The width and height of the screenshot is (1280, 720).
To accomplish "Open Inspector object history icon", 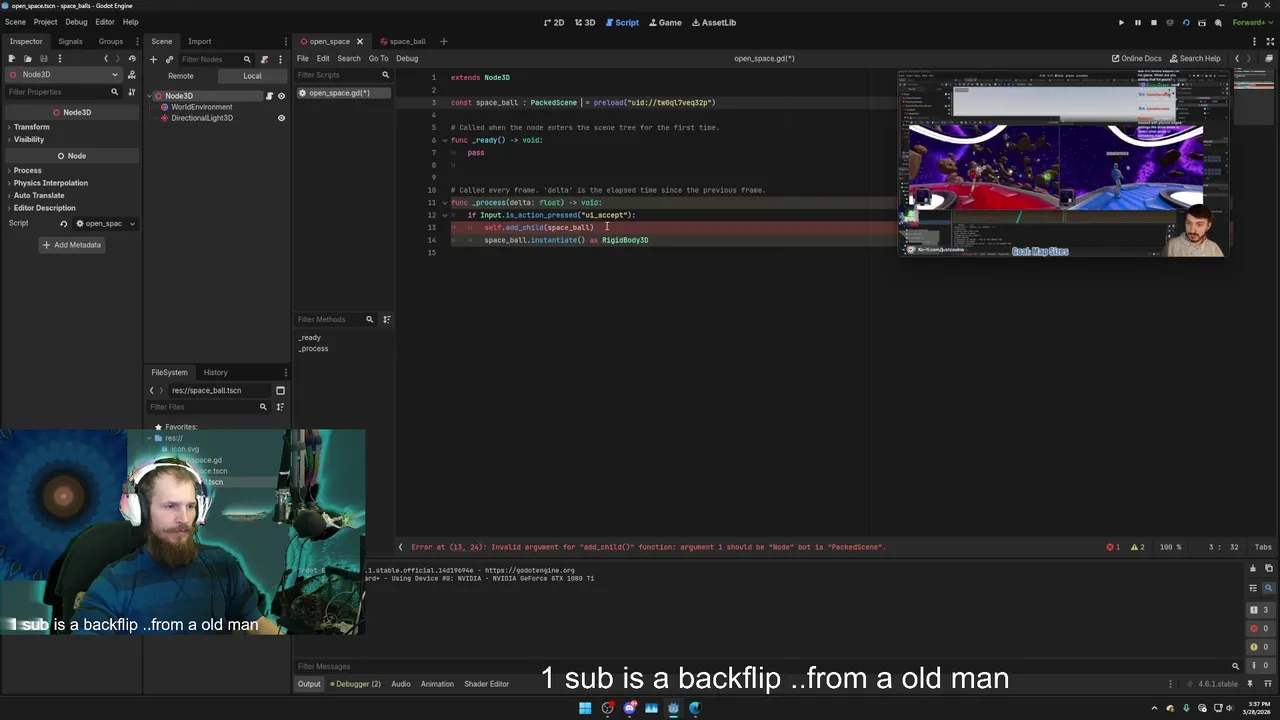I will (x=131, y=59).
